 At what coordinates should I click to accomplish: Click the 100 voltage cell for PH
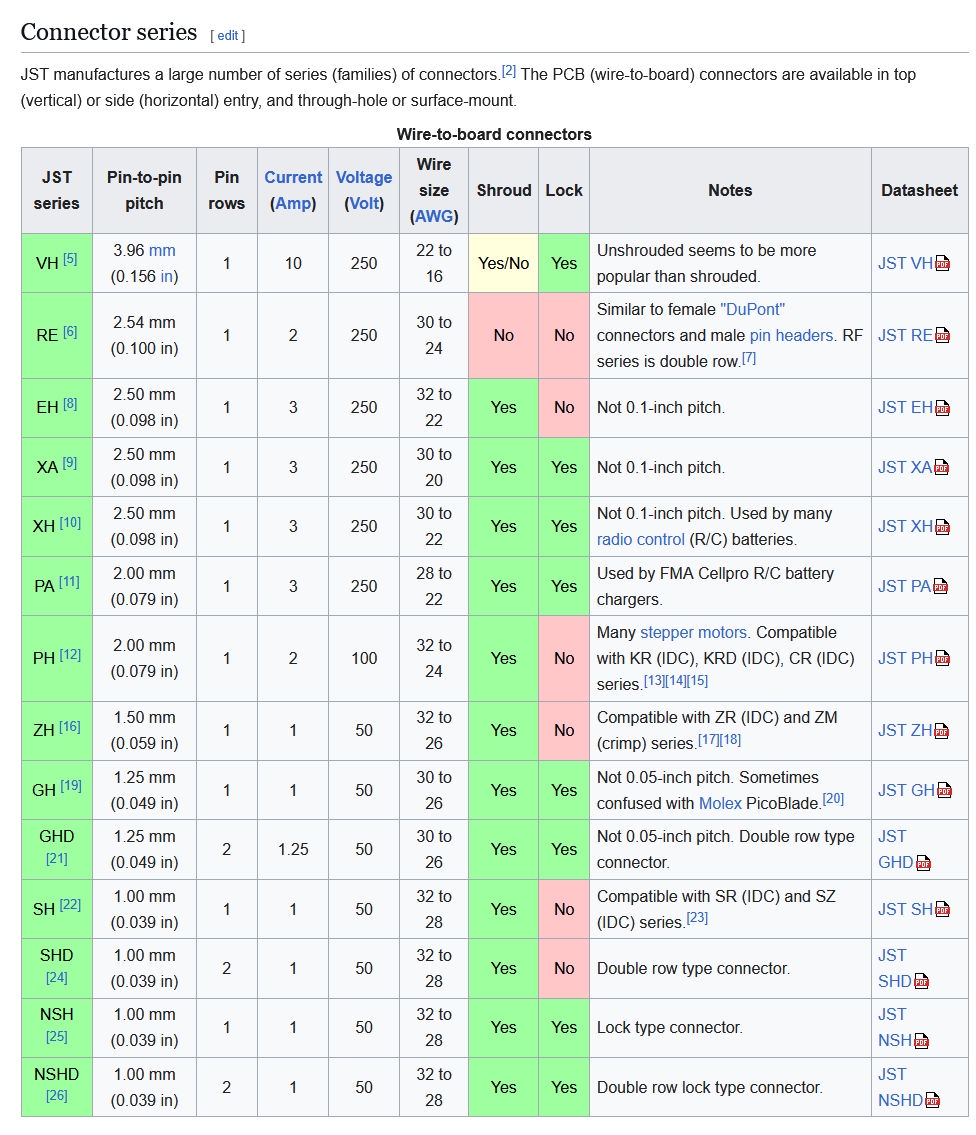tap(363, 659)
